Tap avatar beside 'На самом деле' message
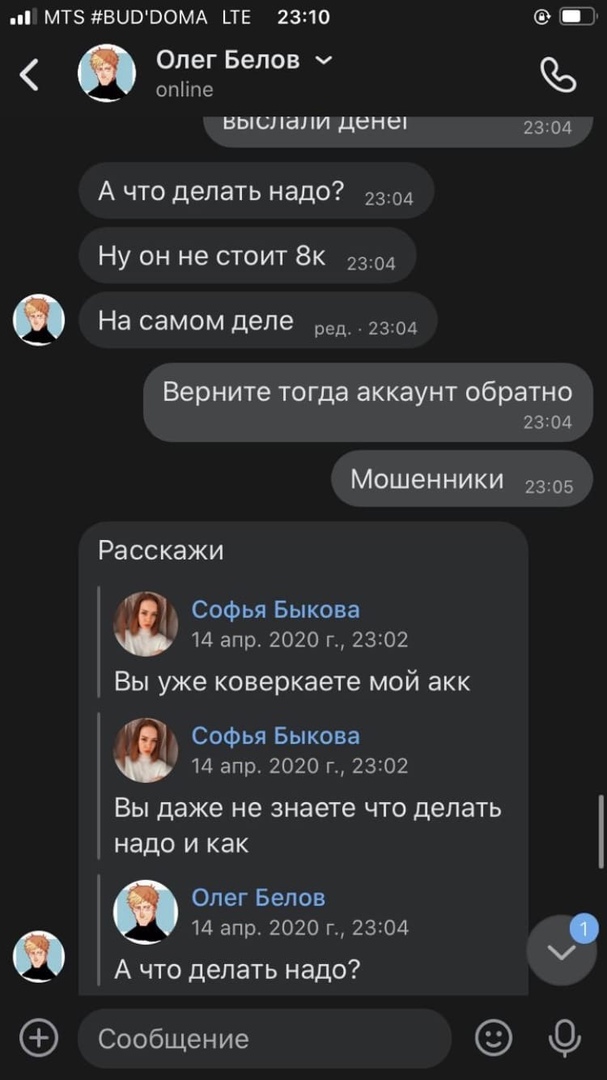The height and width of the screenshot is (1080, 607). click(39, 320)
